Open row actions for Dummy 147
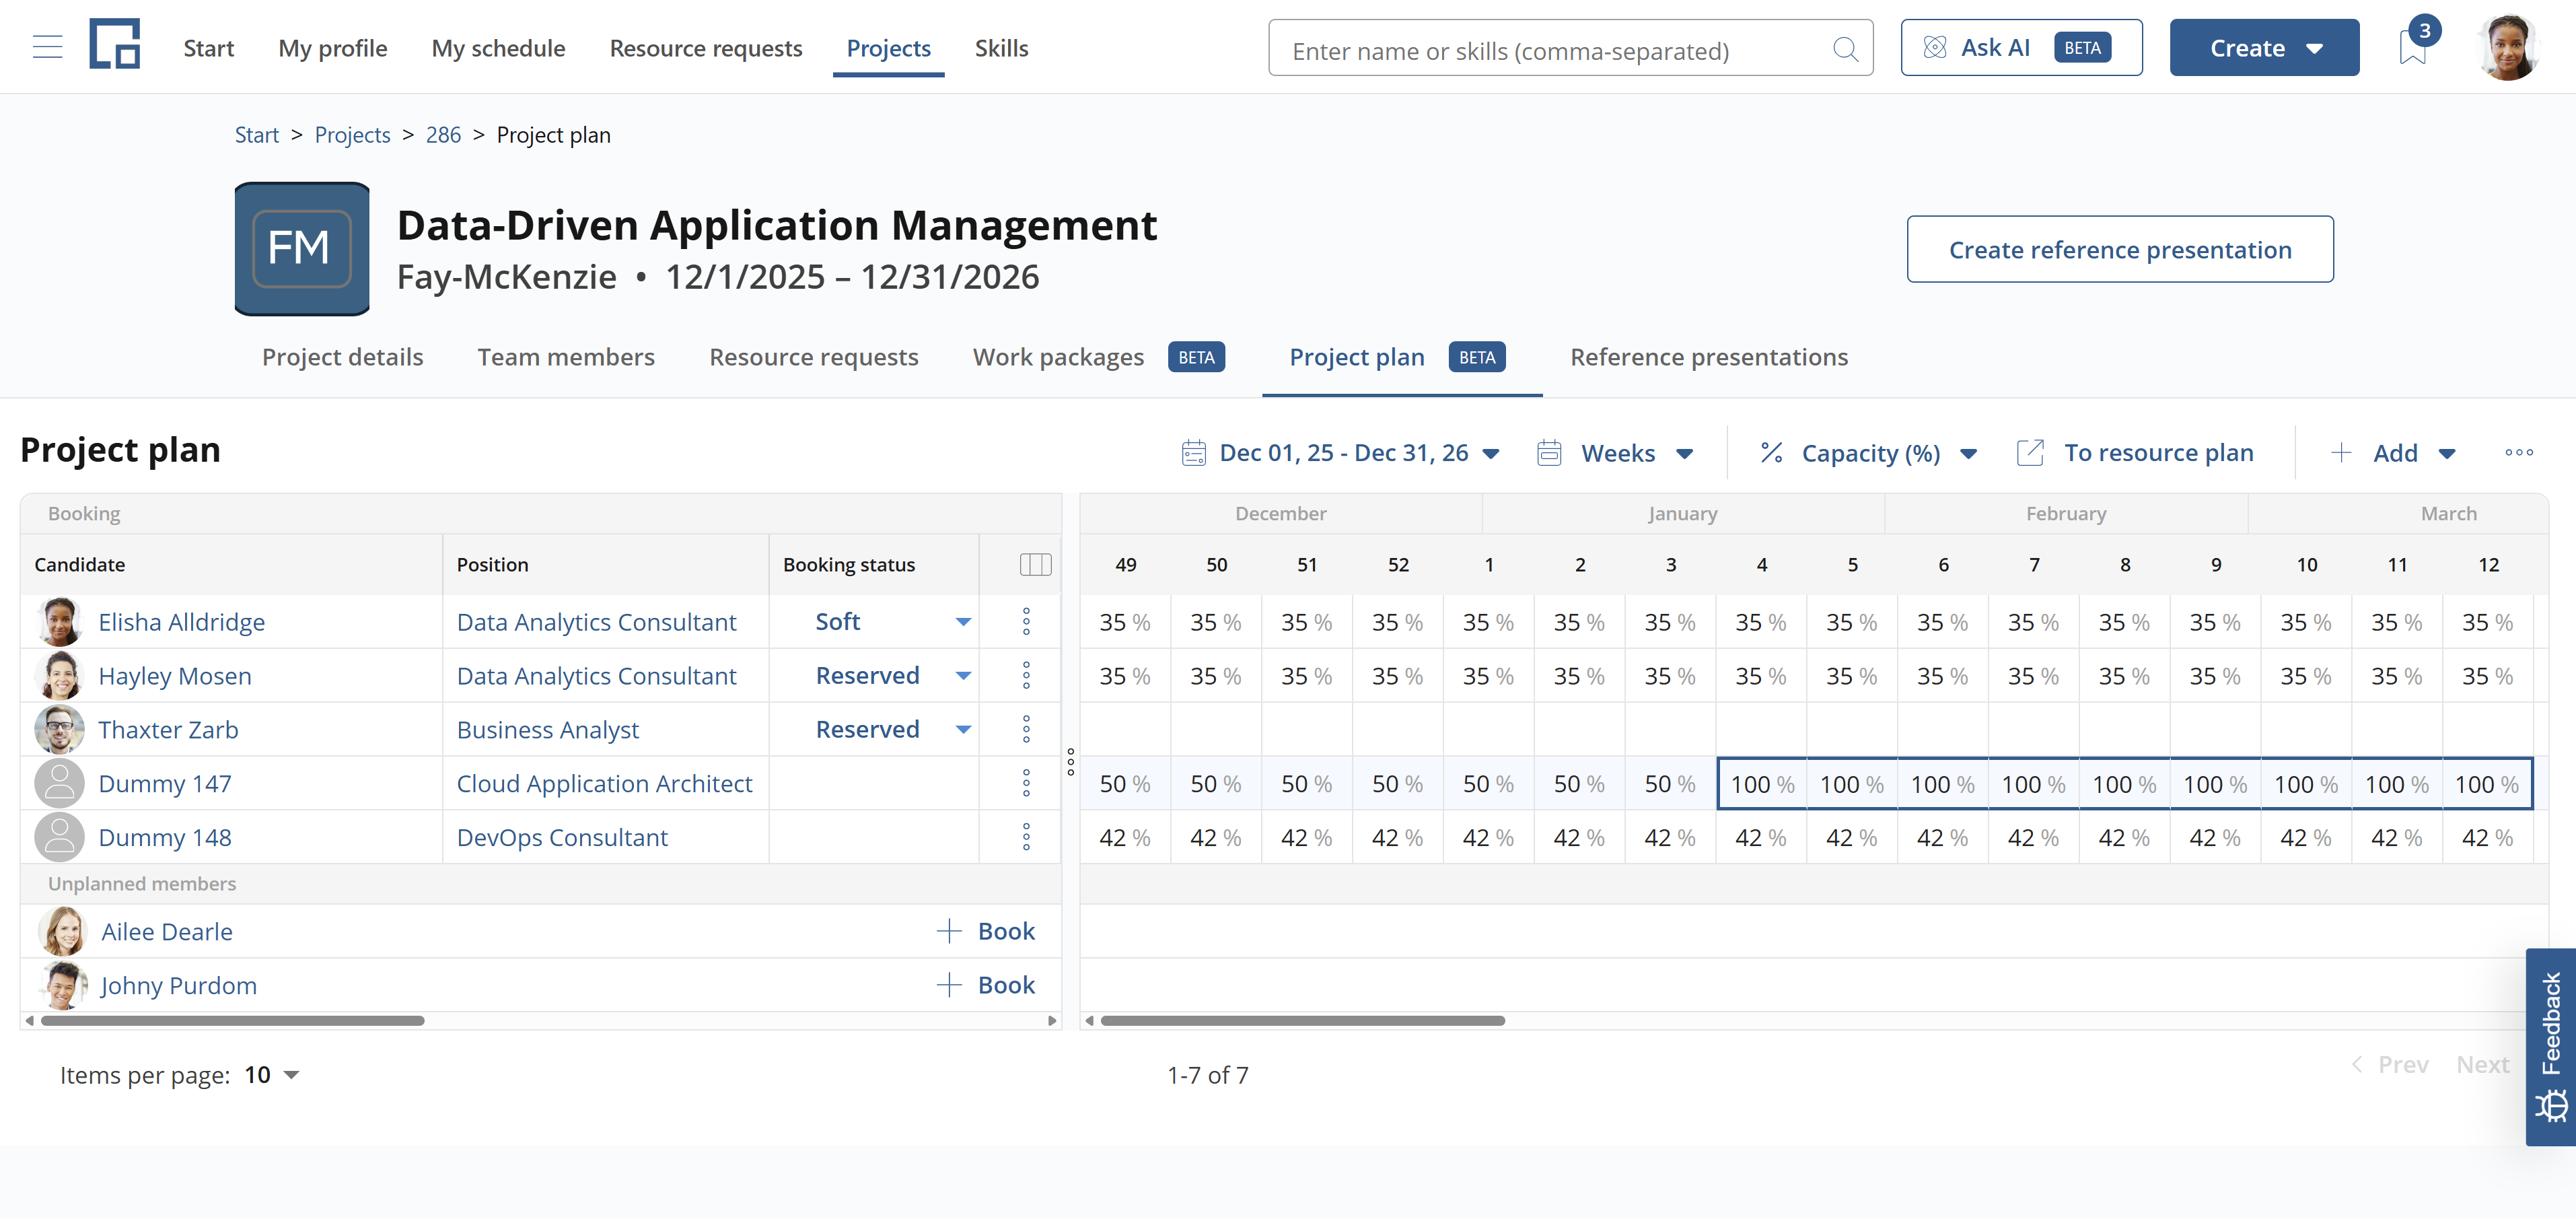This screenshot has width=2576, height=1219. click(x=1026, y=784)
